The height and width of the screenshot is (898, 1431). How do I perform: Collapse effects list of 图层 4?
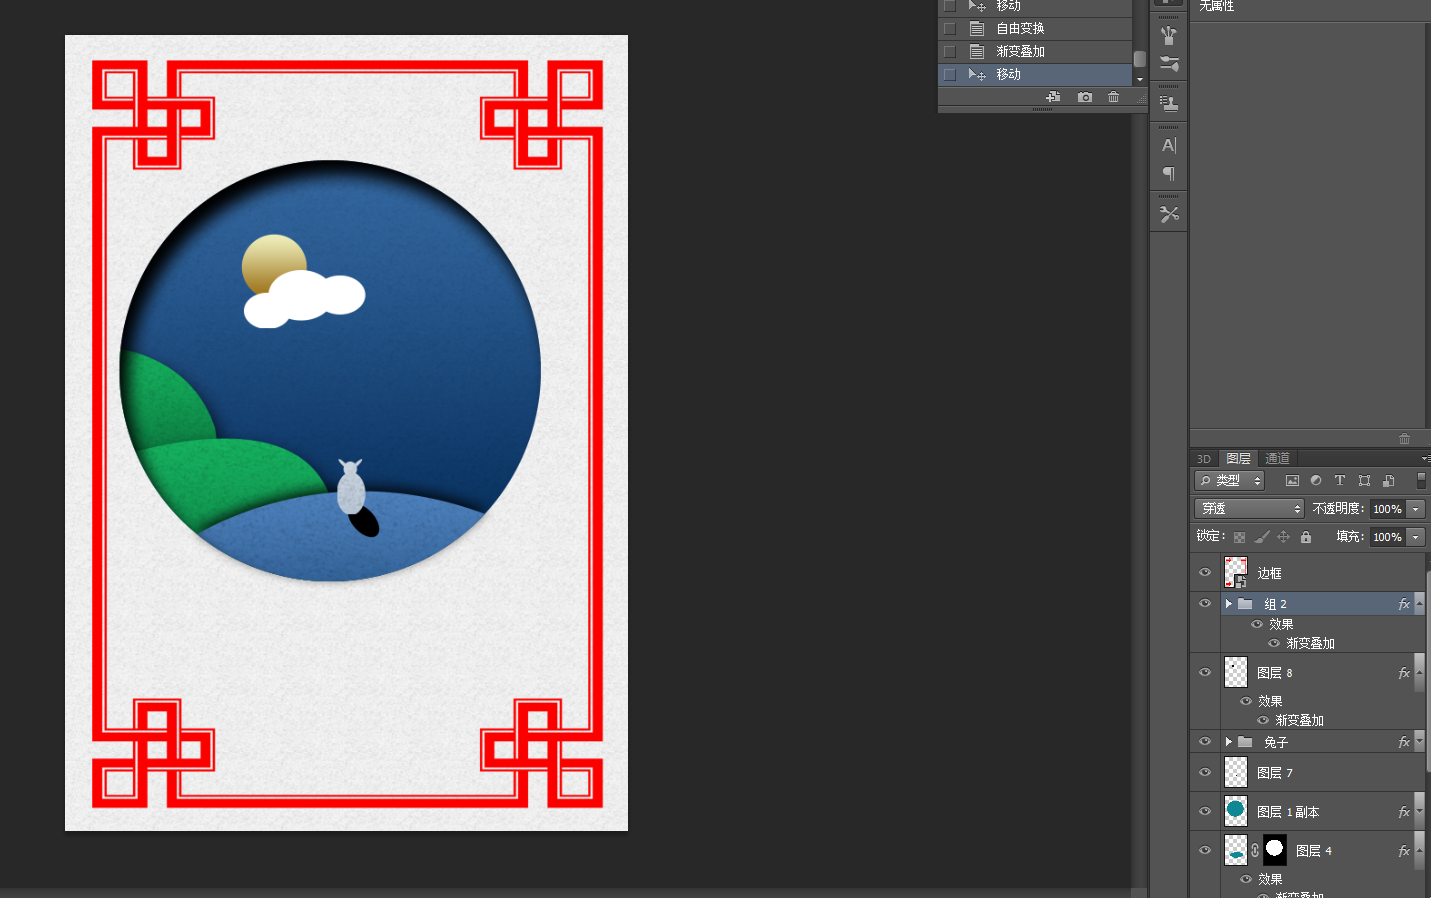(x=1419, y=851)
